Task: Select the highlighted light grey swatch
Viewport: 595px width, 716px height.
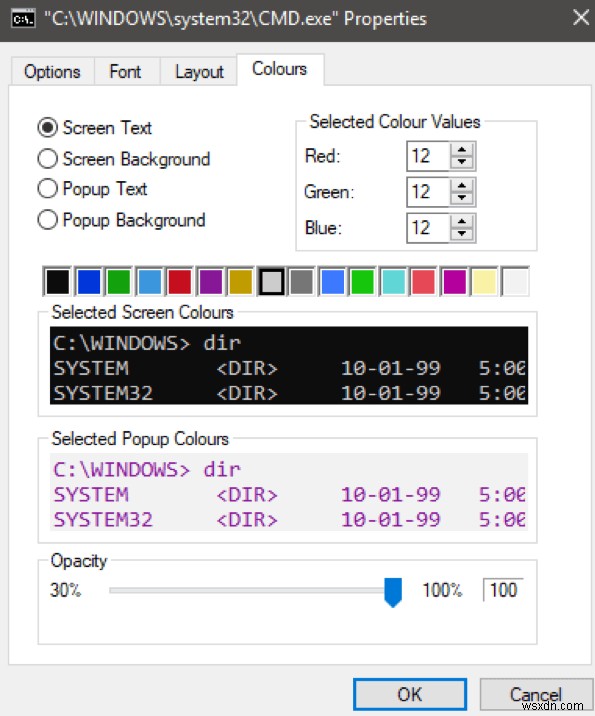Action: 271,281
